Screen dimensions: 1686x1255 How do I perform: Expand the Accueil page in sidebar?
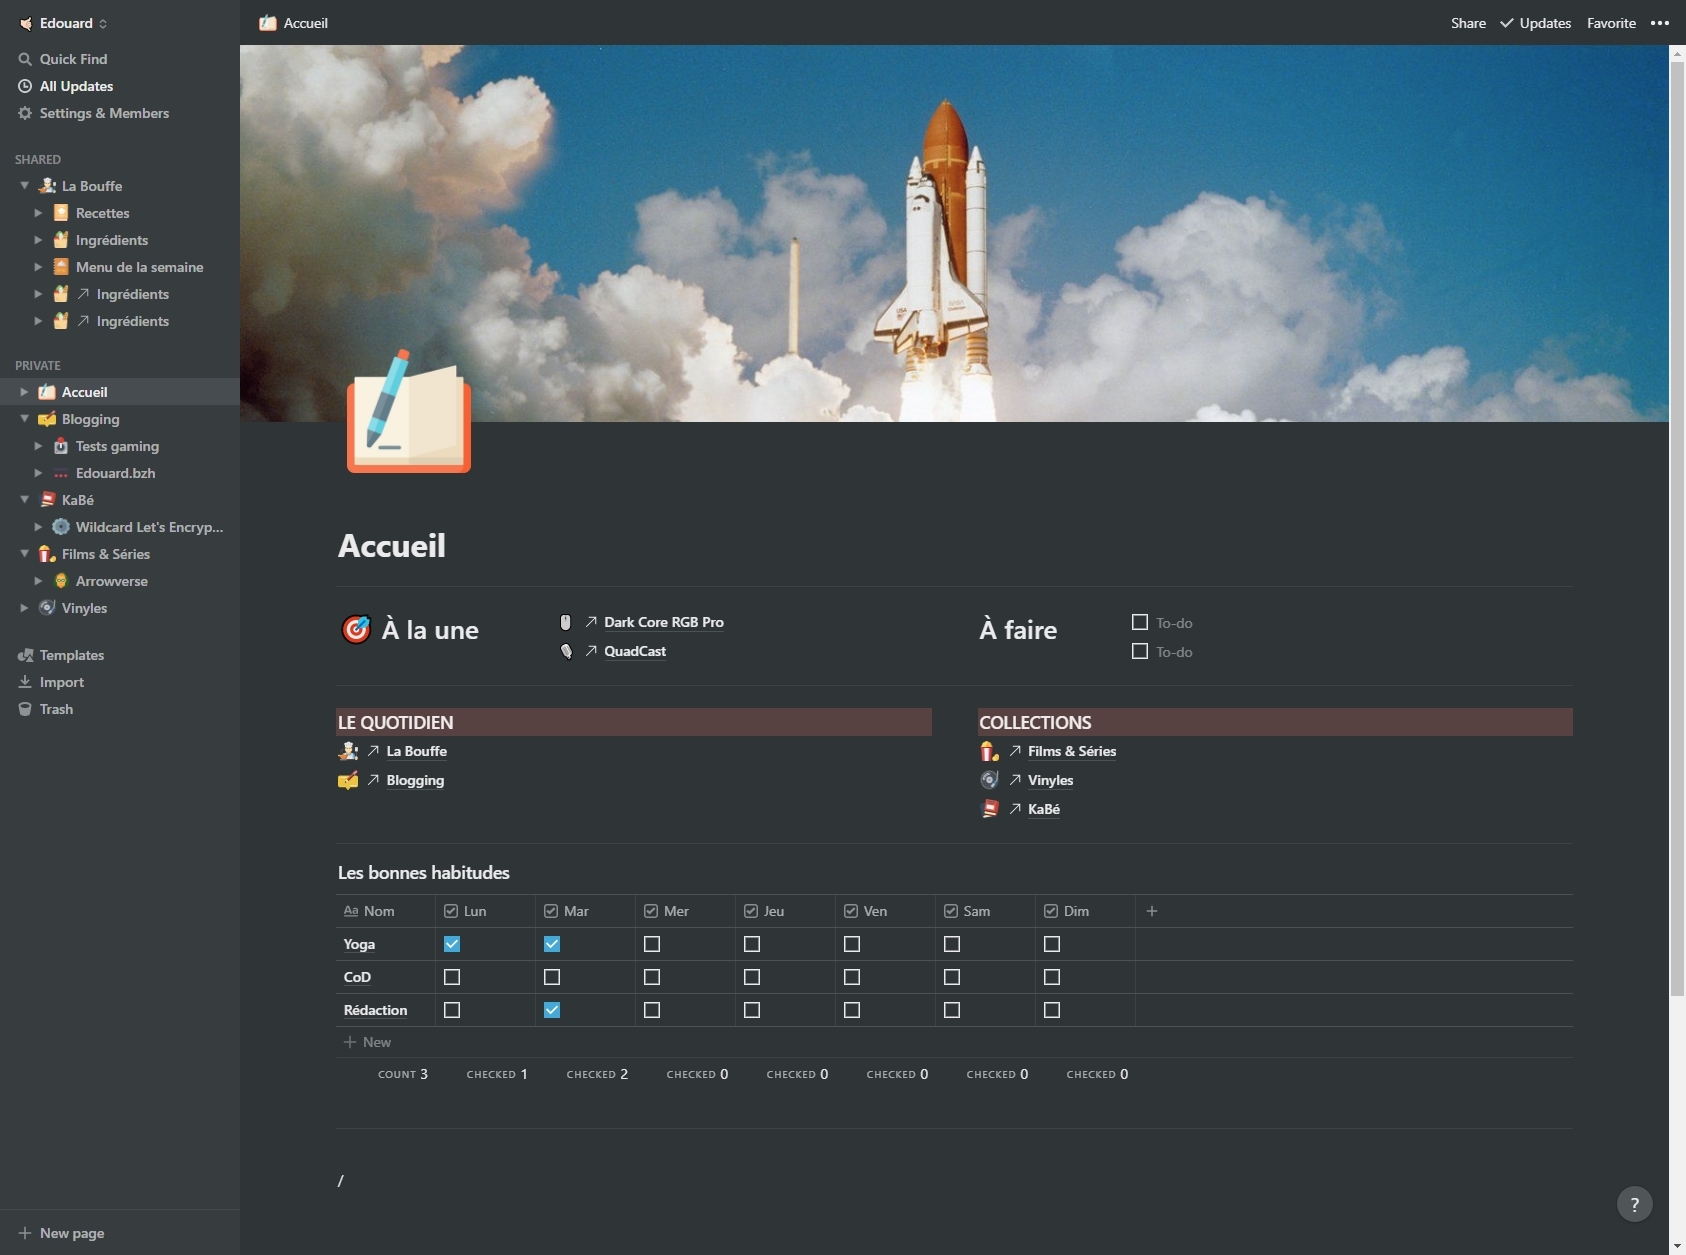coord(24,392)
